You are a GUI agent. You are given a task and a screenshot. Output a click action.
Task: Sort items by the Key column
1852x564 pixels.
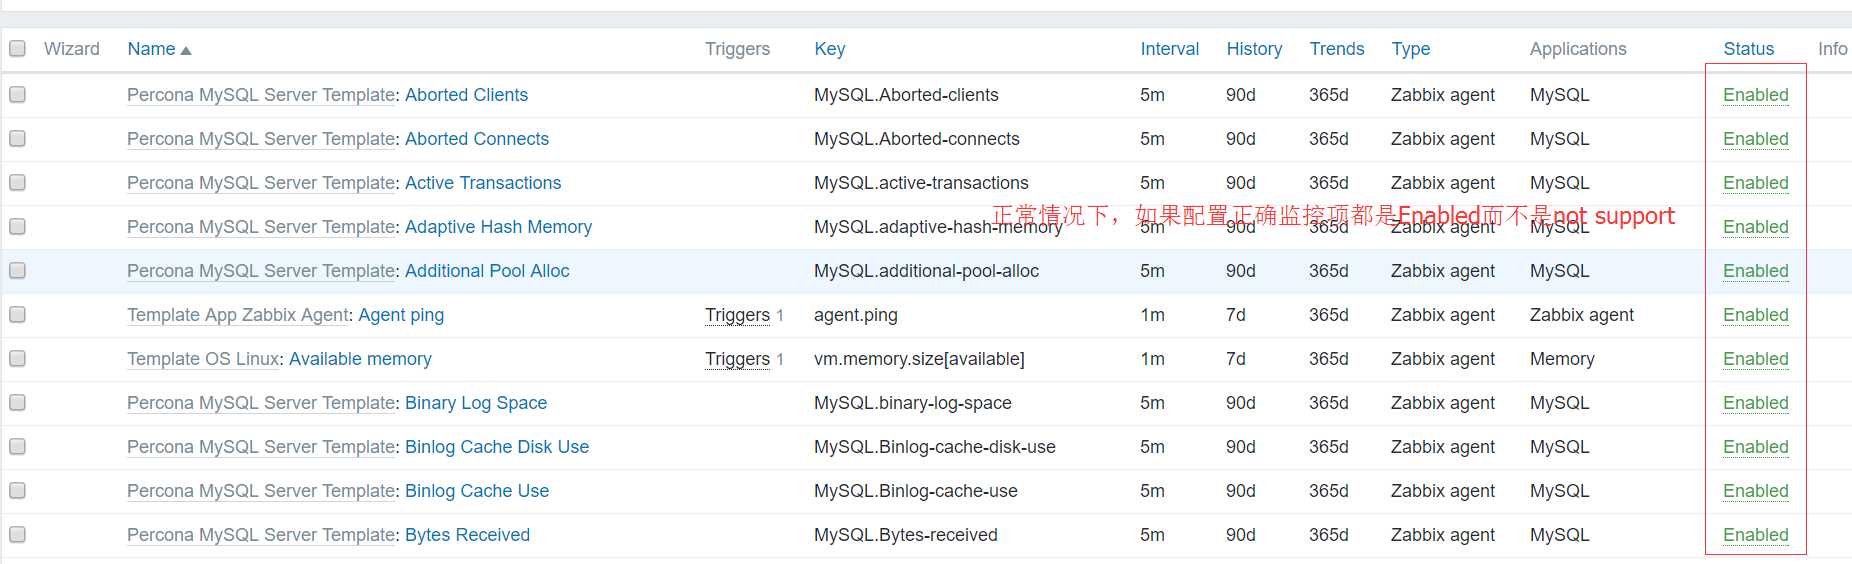[830, 49]
